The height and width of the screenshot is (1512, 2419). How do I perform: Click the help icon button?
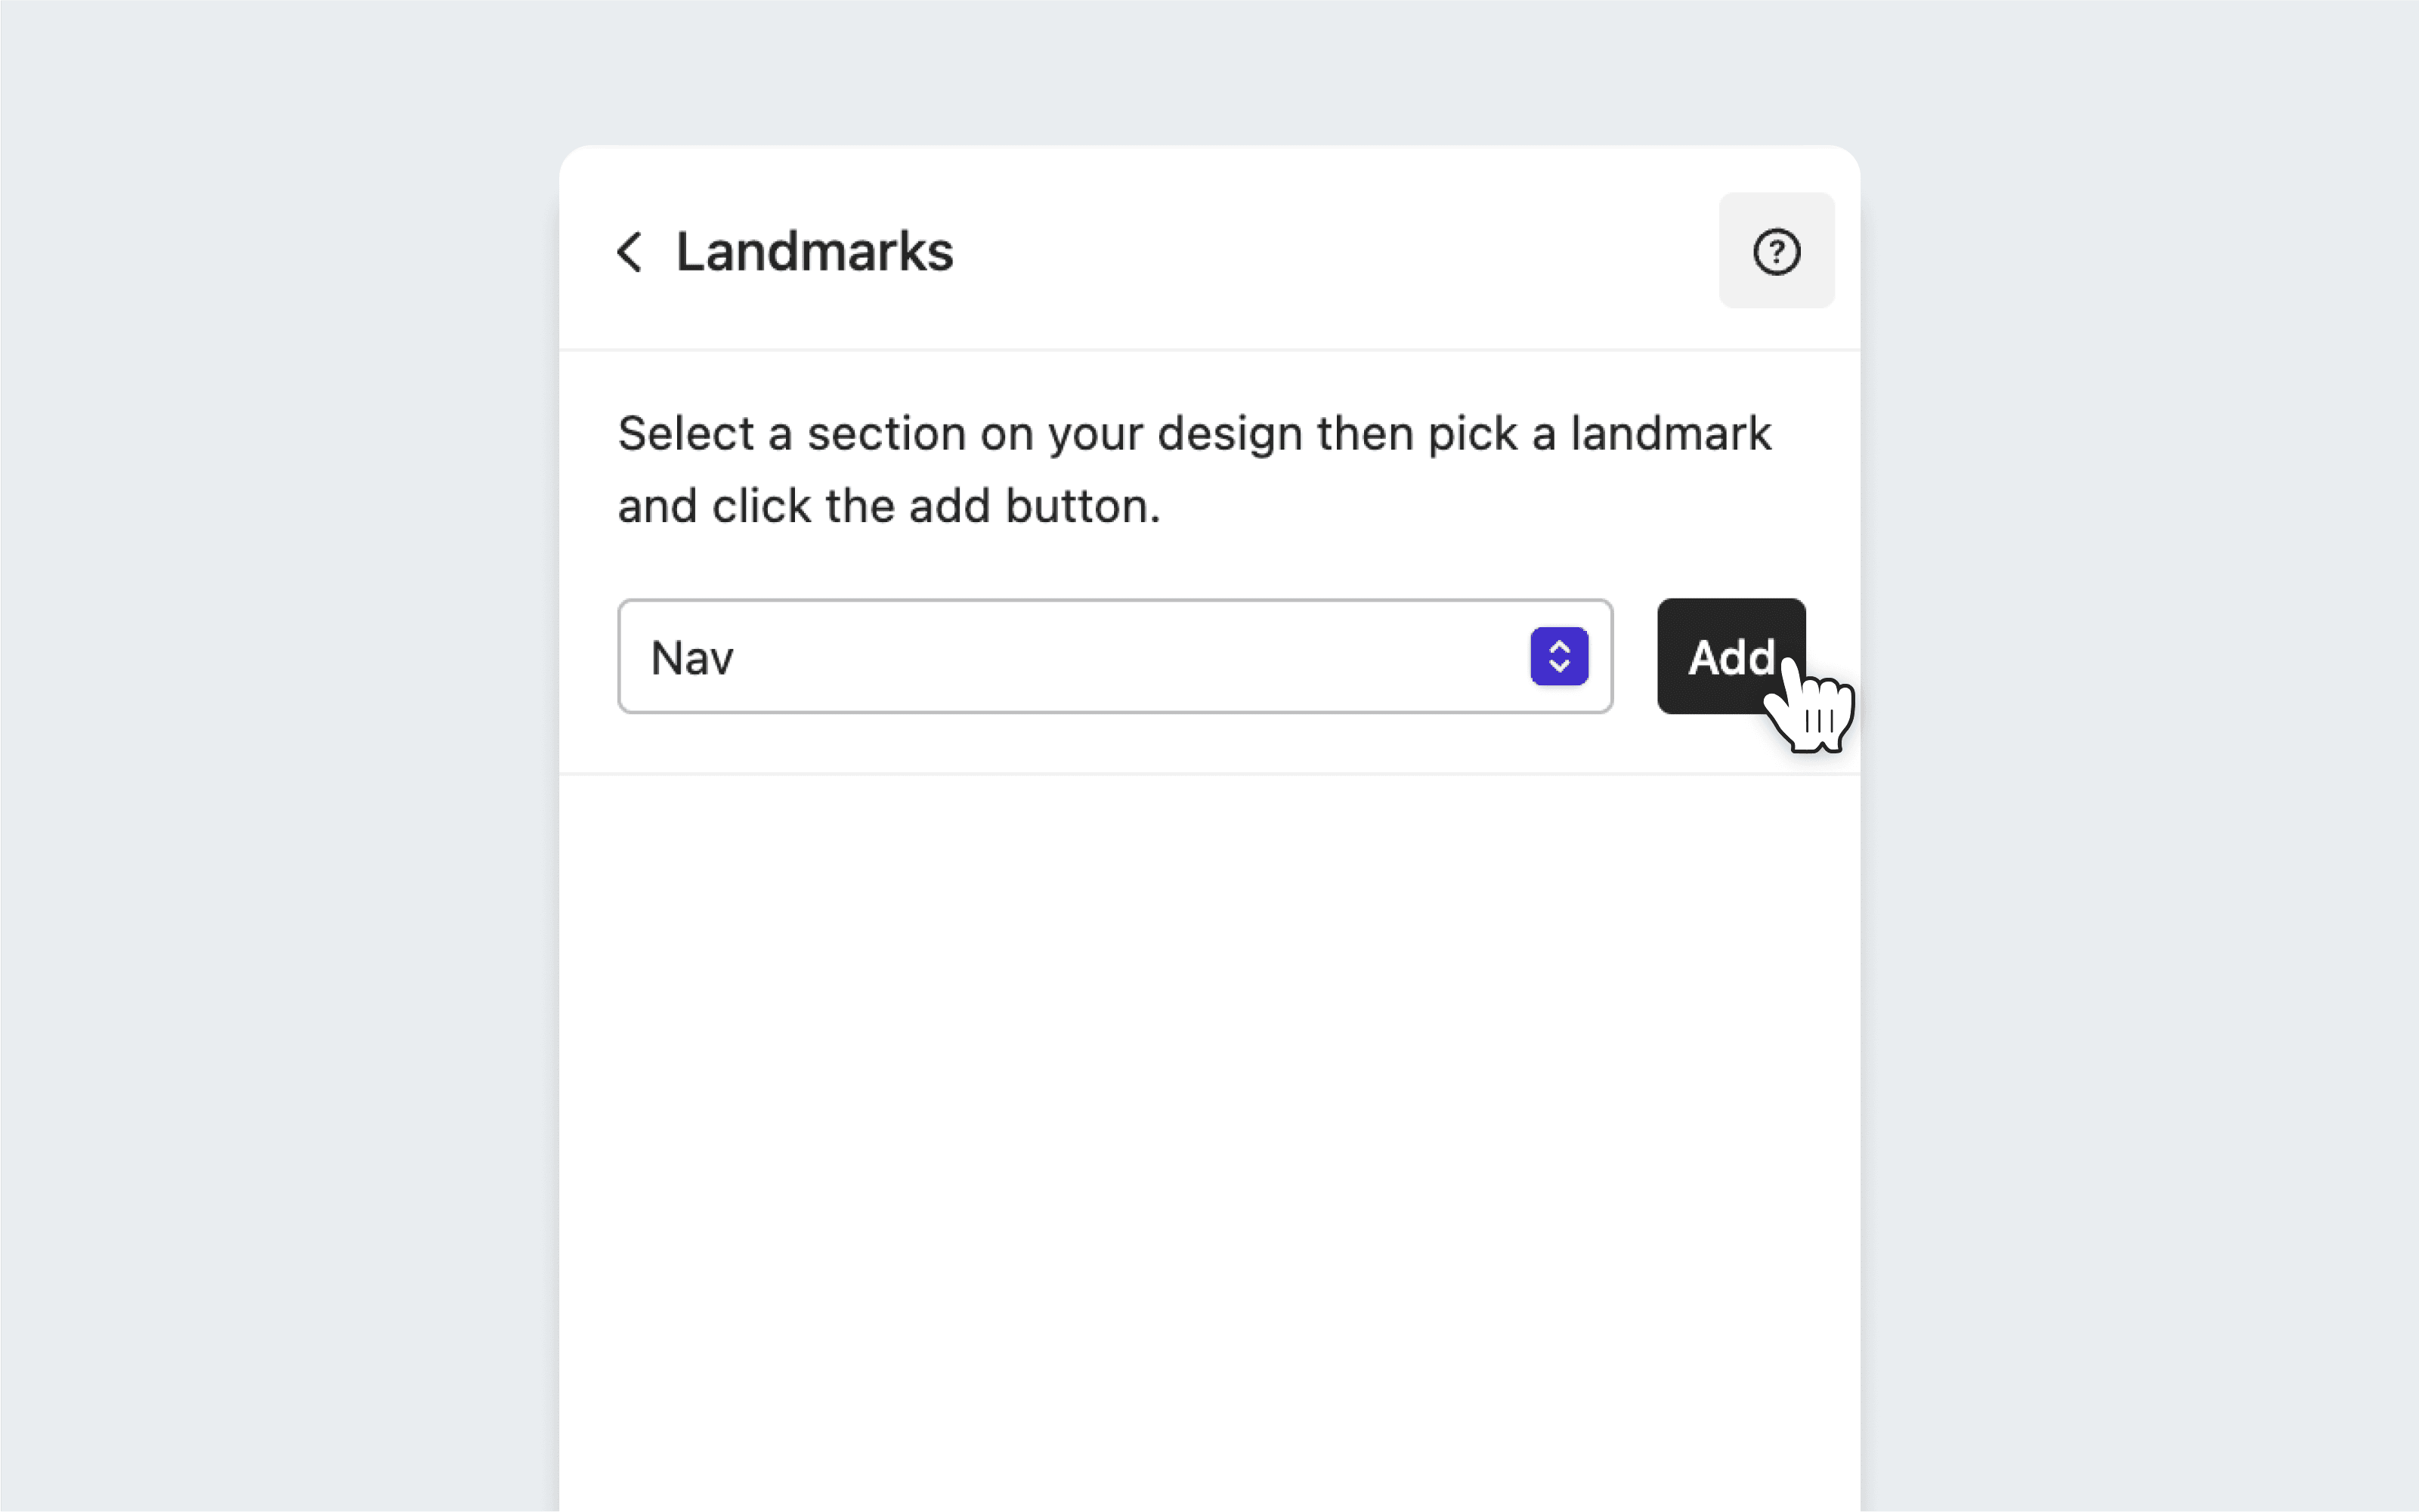click(1777, 251)
